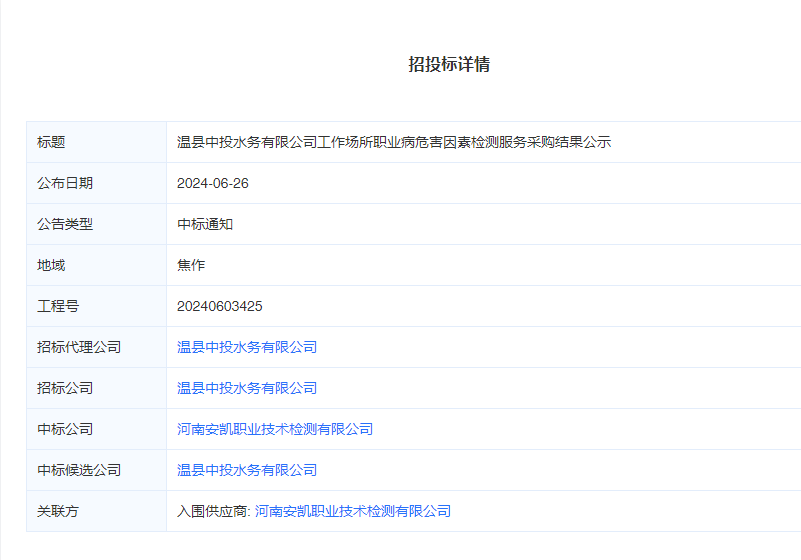Click the 中标候选公司 row label
The height and width of the screenshot is (560, 801).
click(79, 470)
